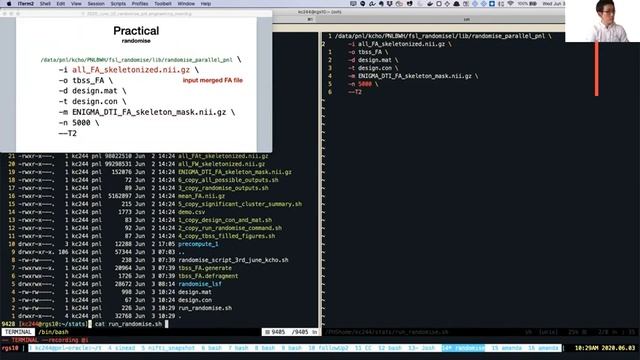This screenshot has height=360, width=640.
Task: Select tmux window 5 nifti_snapshot
Action: (x=168, y=348)
